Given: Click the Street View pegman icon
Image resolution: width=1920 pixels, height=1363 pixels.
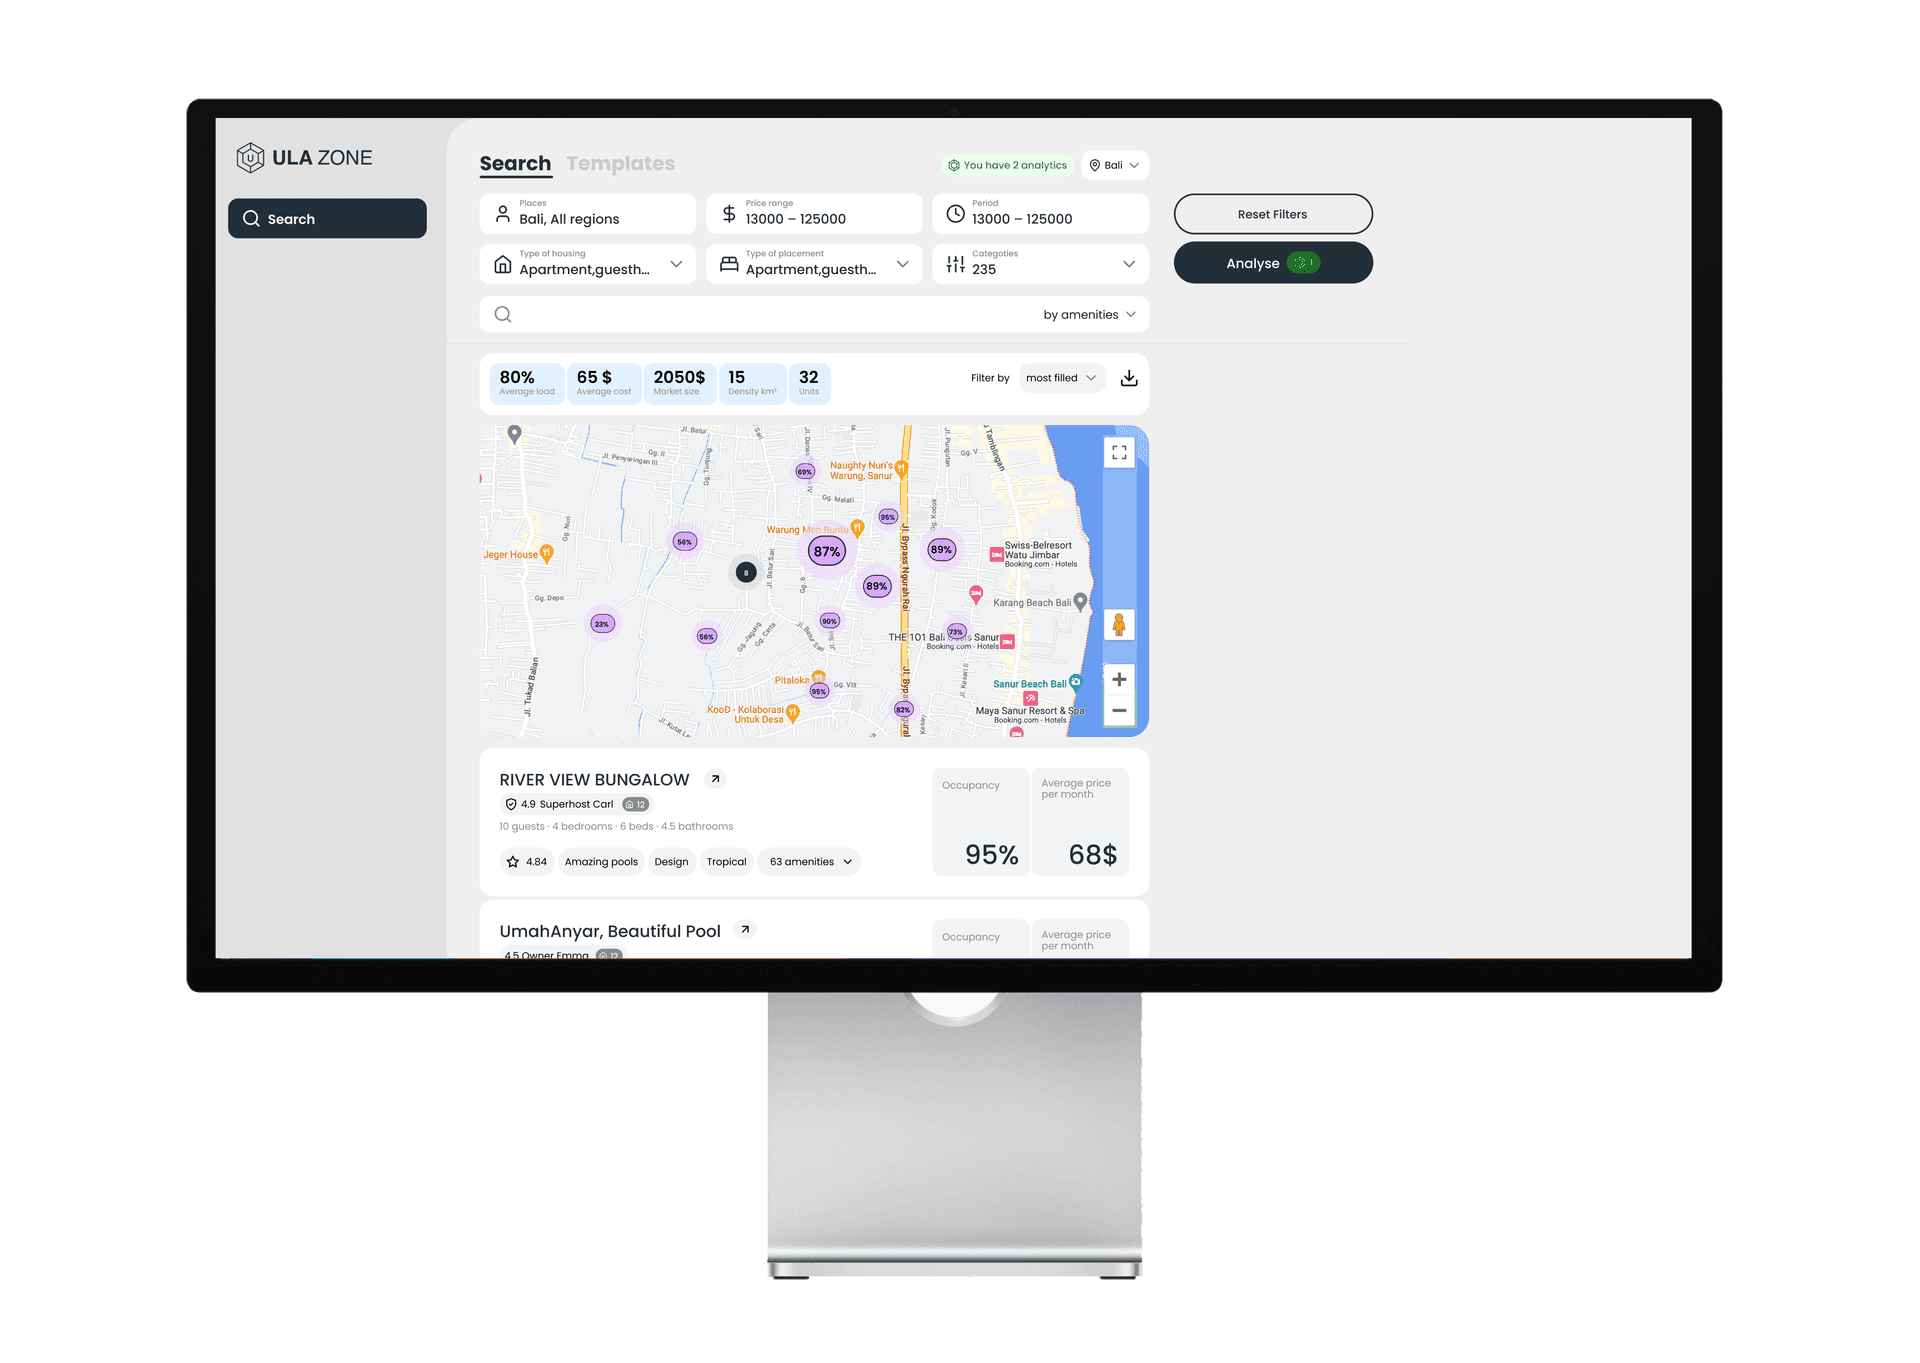Looking at the screenshot, I should pos(1119,625).
